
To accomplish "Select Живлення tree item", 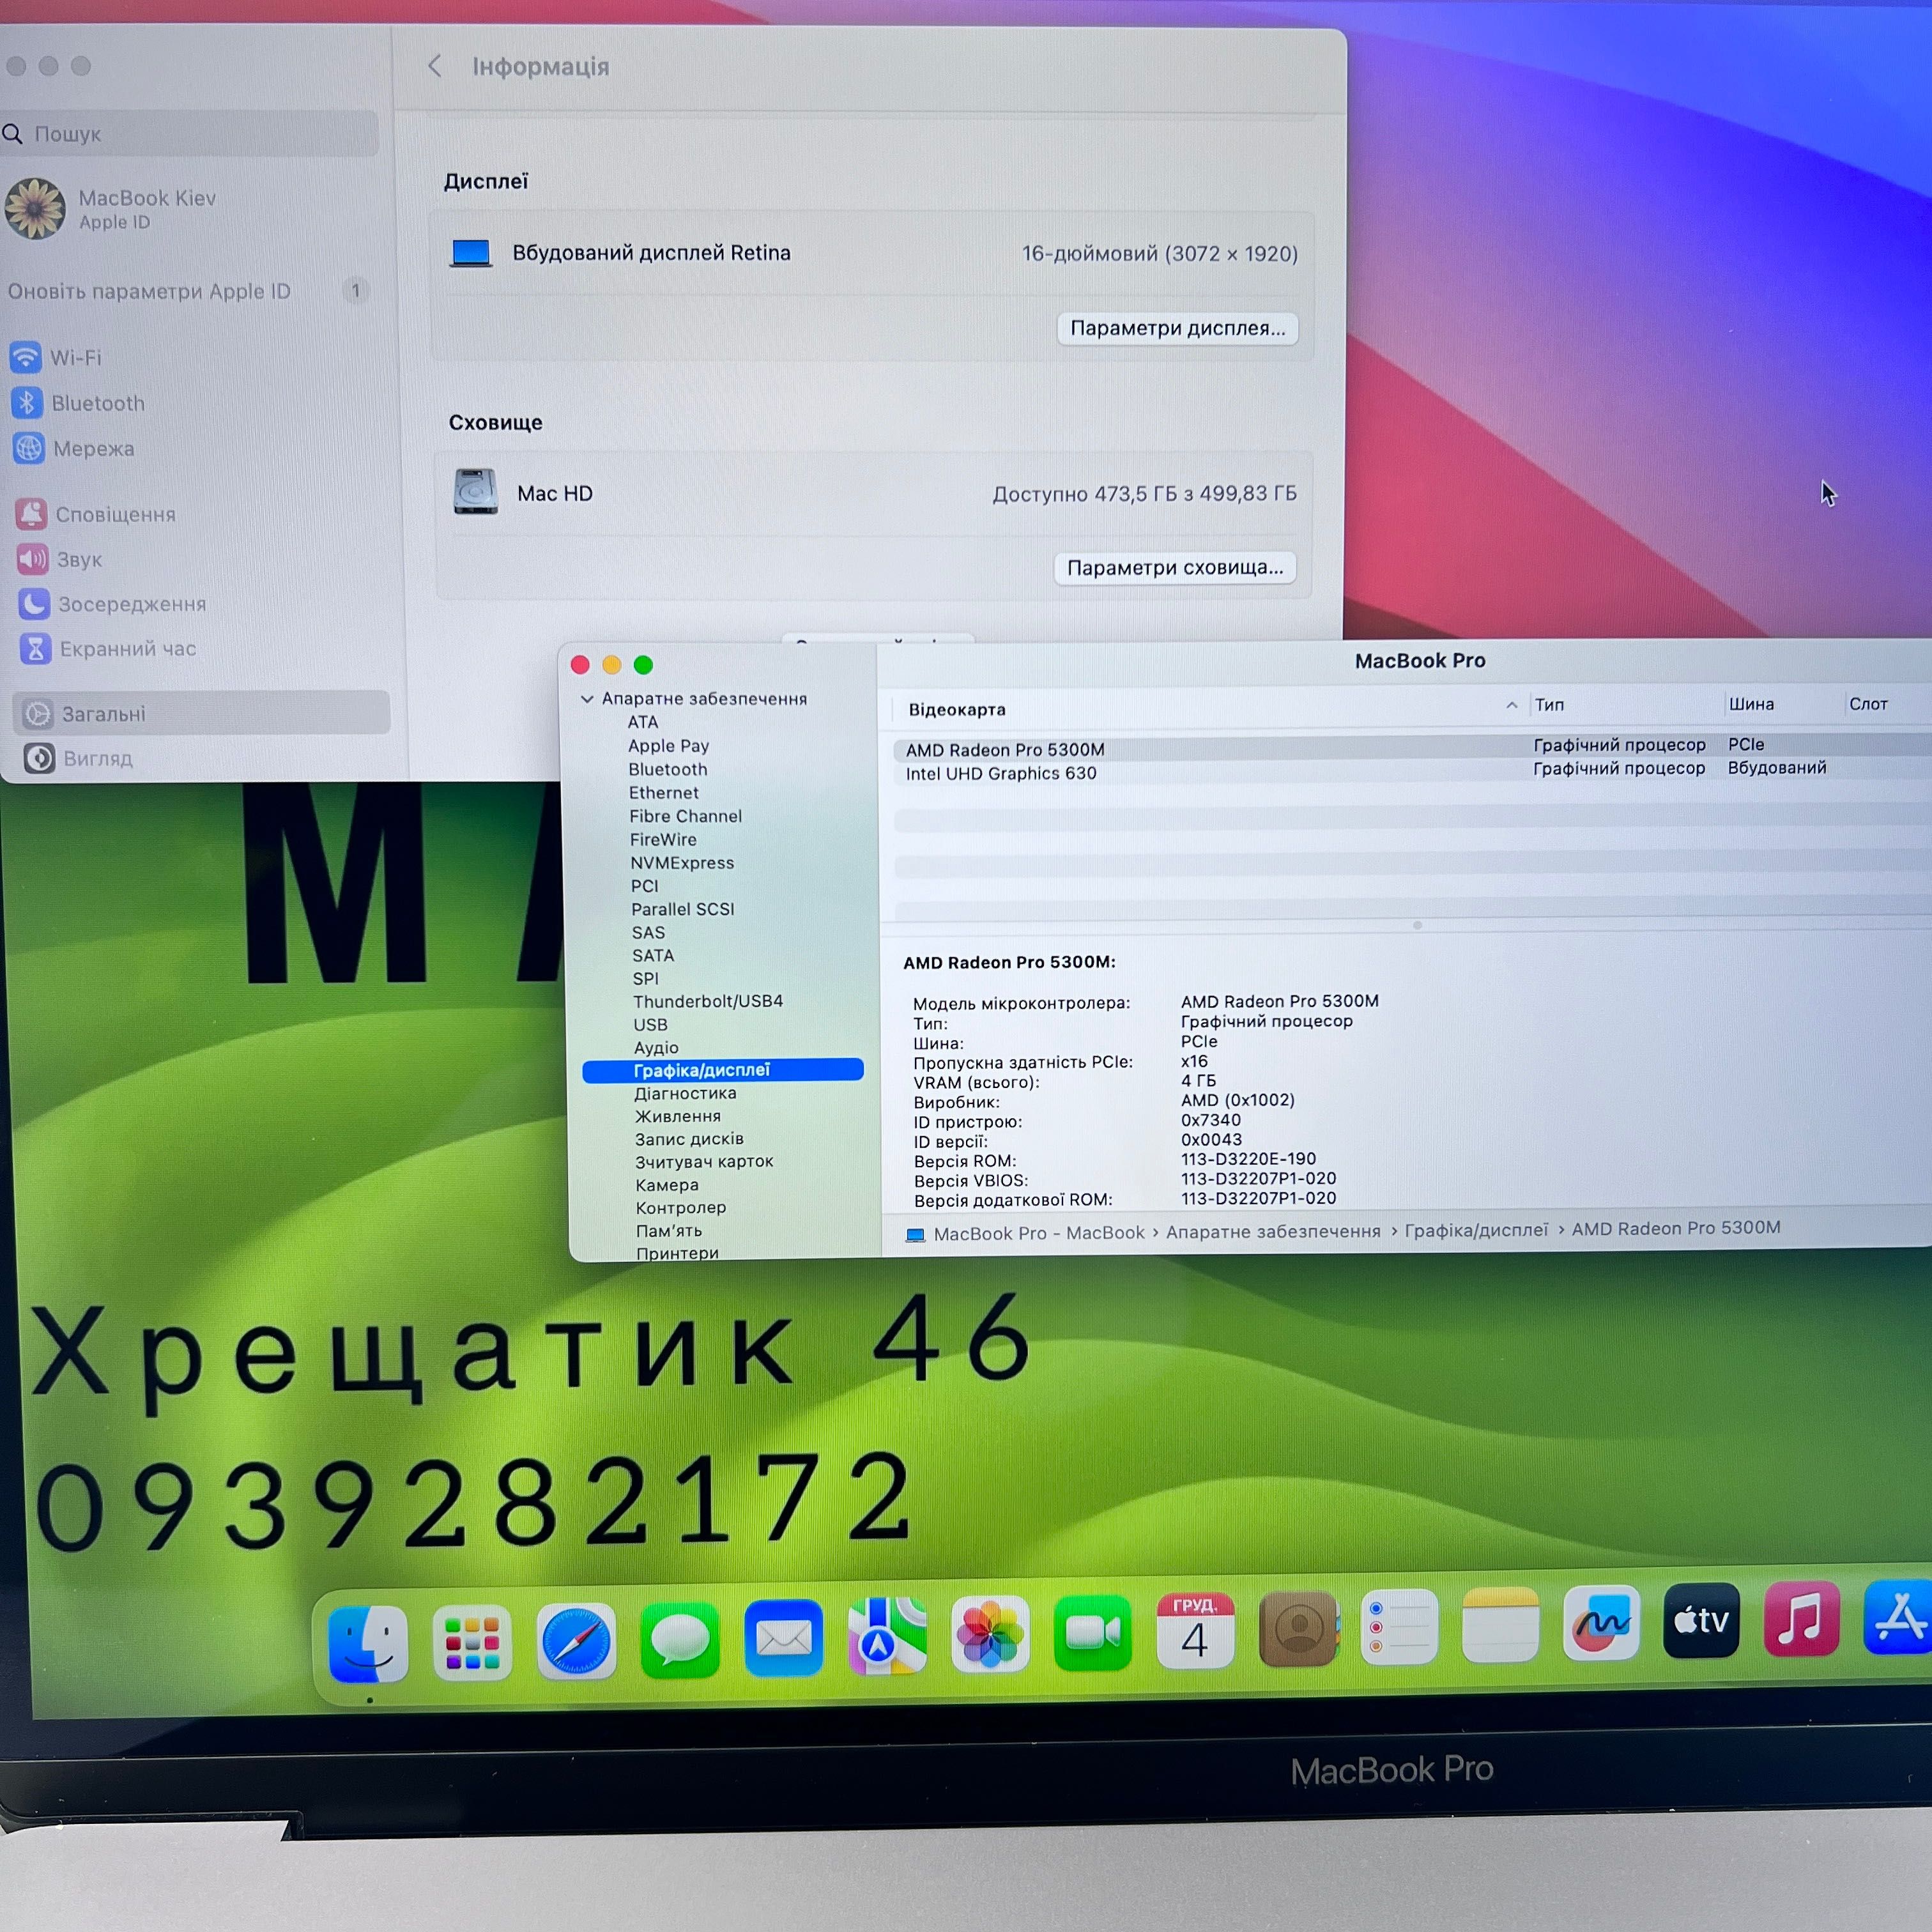I will pos(678,1117).
